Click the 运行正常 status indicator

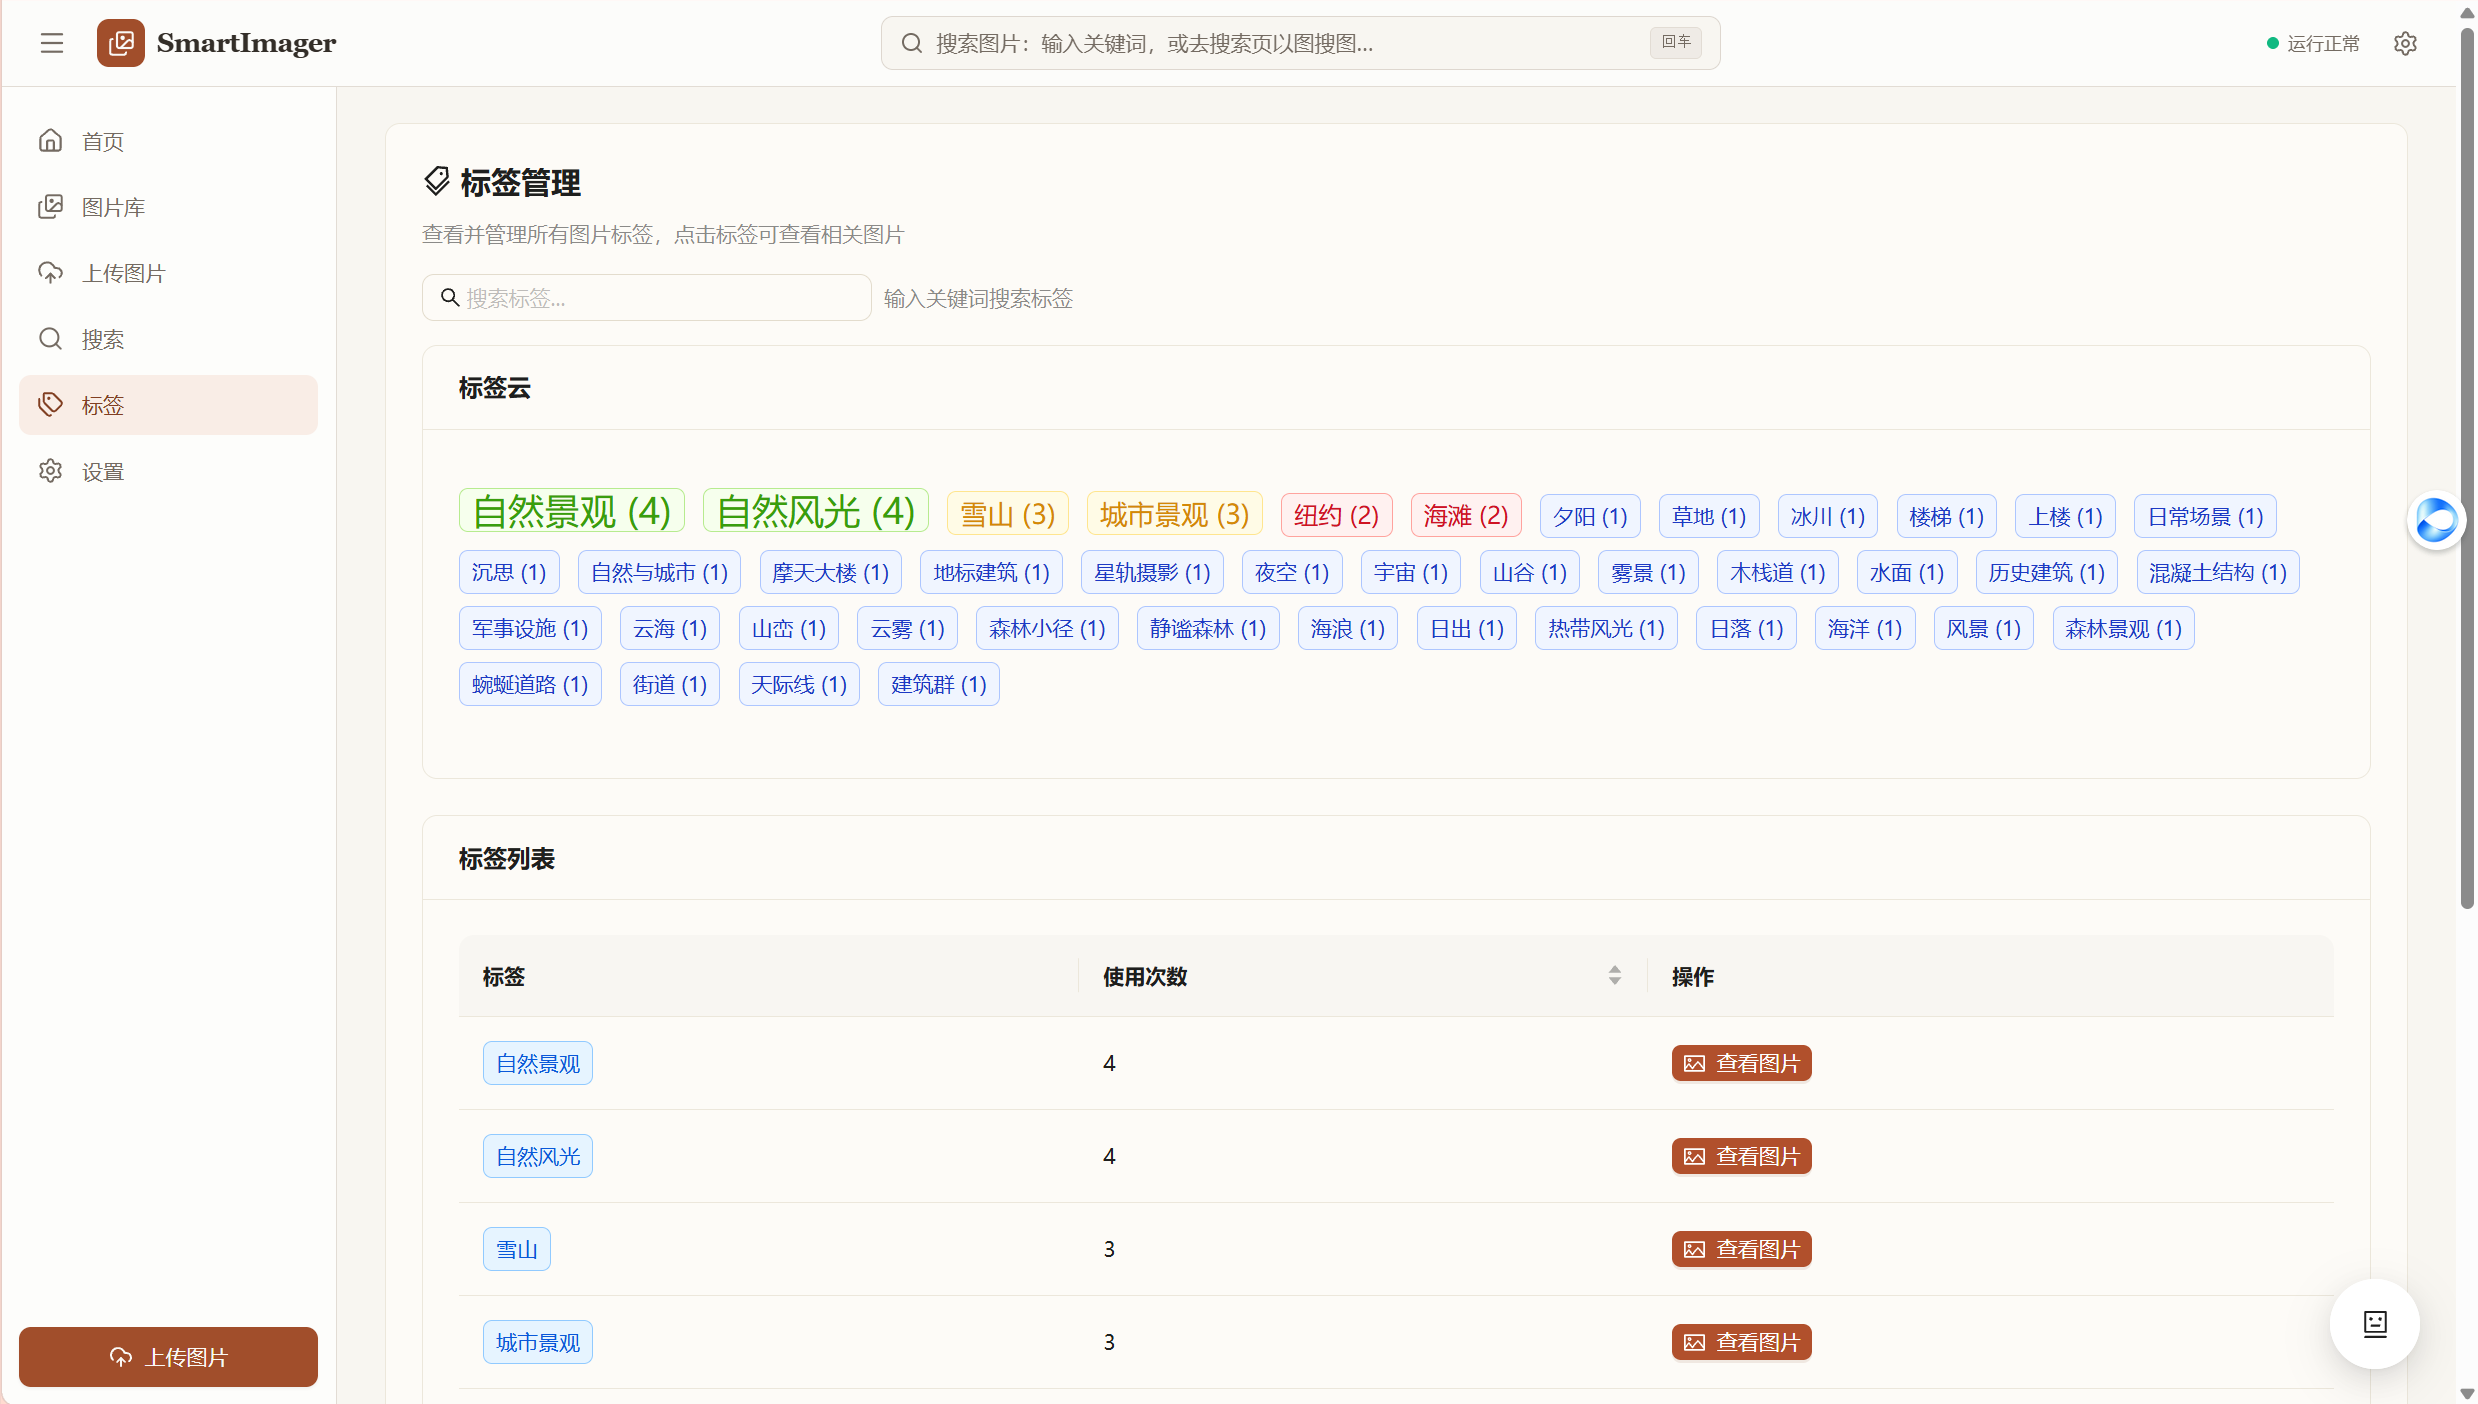click(x=2313, y=43)
